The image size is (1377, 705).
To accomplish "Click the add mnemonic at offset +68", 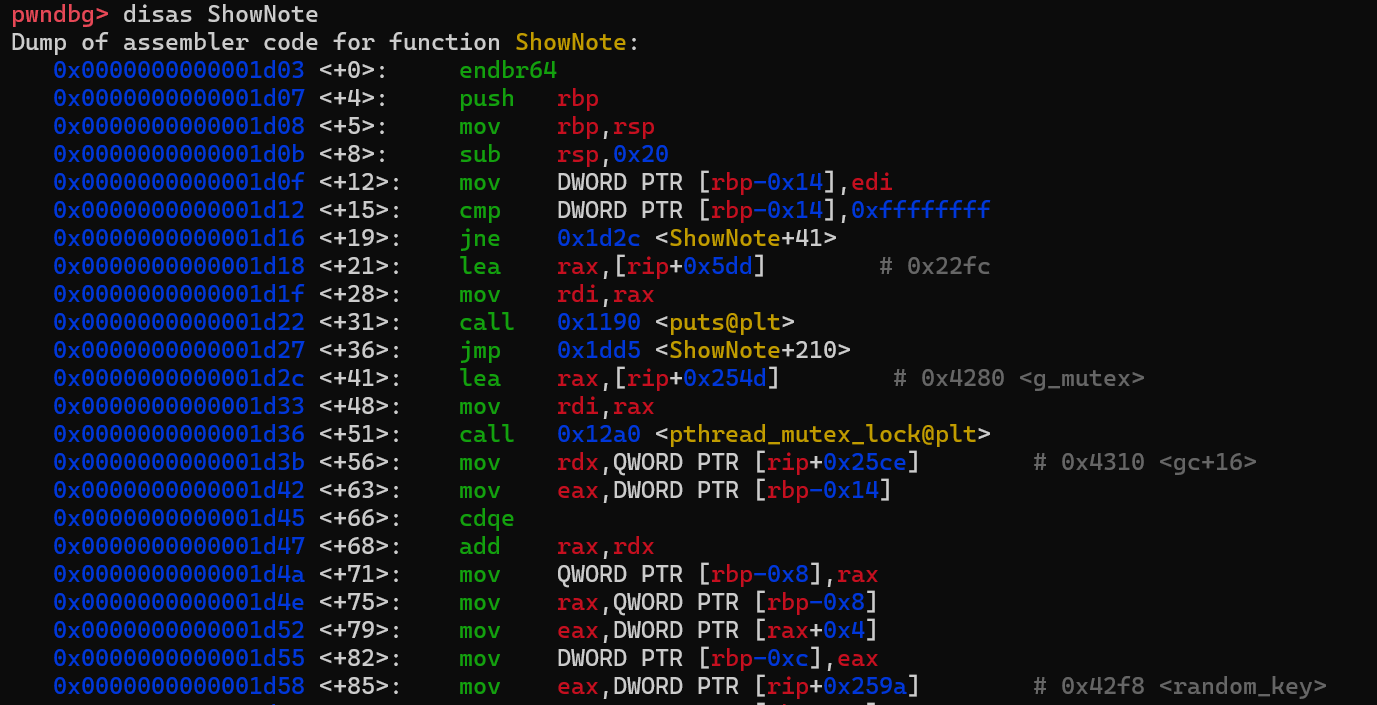I will click(479, 546).
